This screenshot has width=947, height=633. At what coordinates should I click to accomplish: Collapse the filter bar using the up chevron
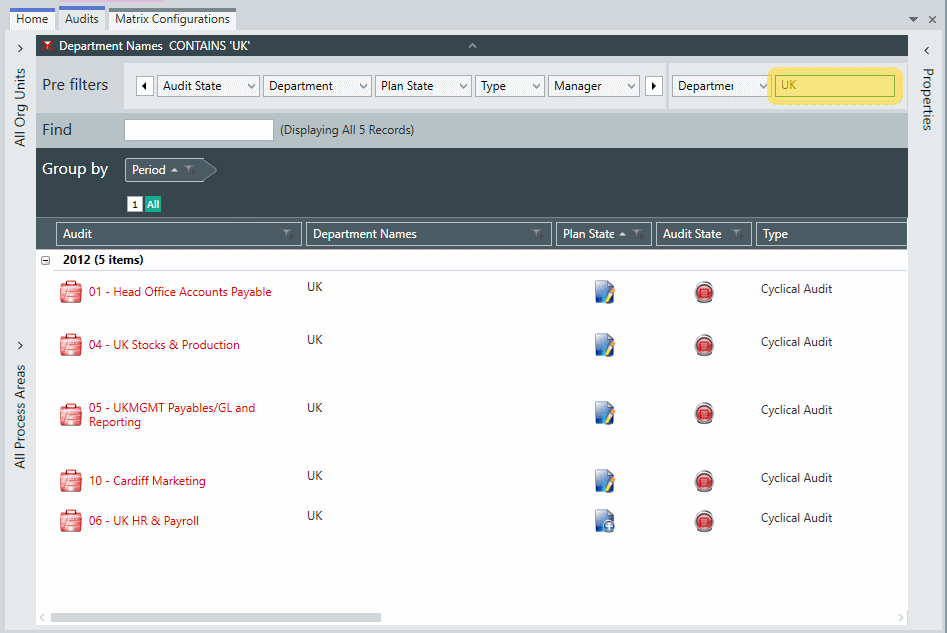tap(472, 46)
